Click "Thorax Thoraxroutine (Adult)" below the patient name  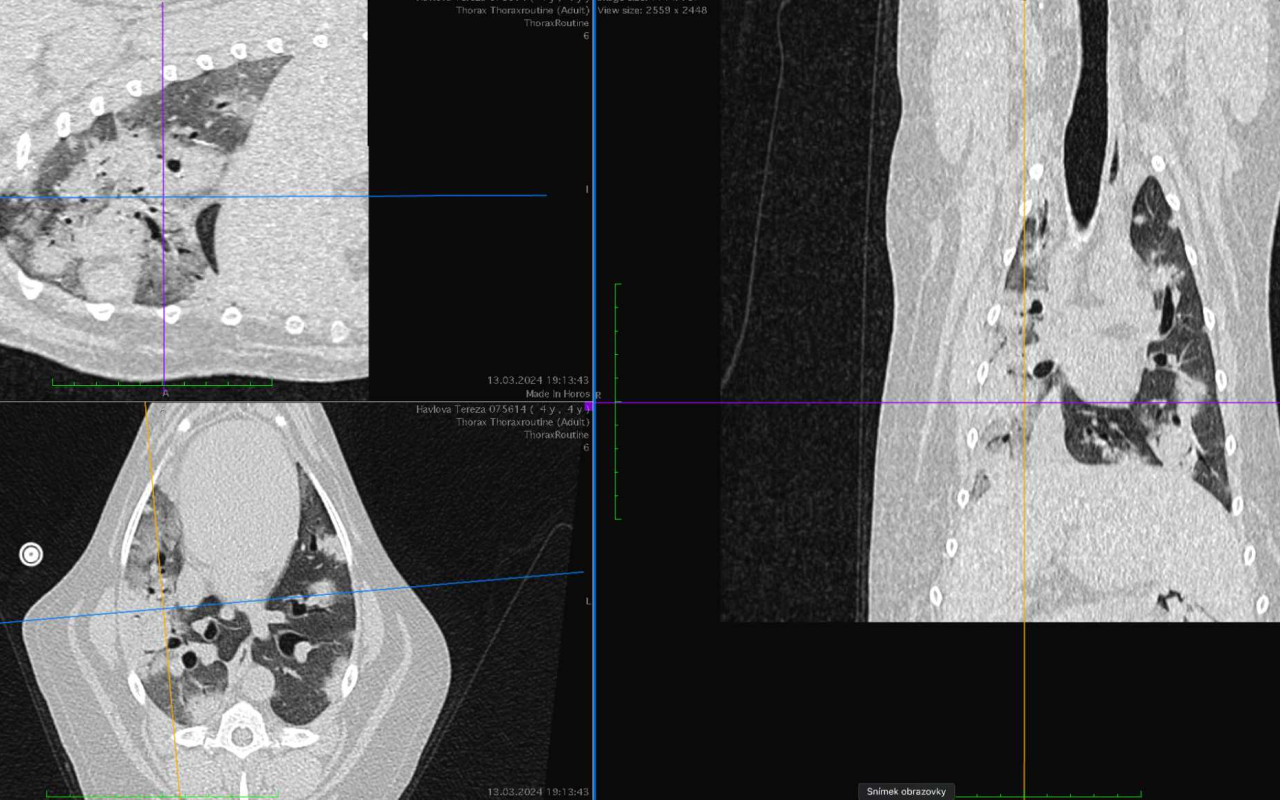pos(522,422)
